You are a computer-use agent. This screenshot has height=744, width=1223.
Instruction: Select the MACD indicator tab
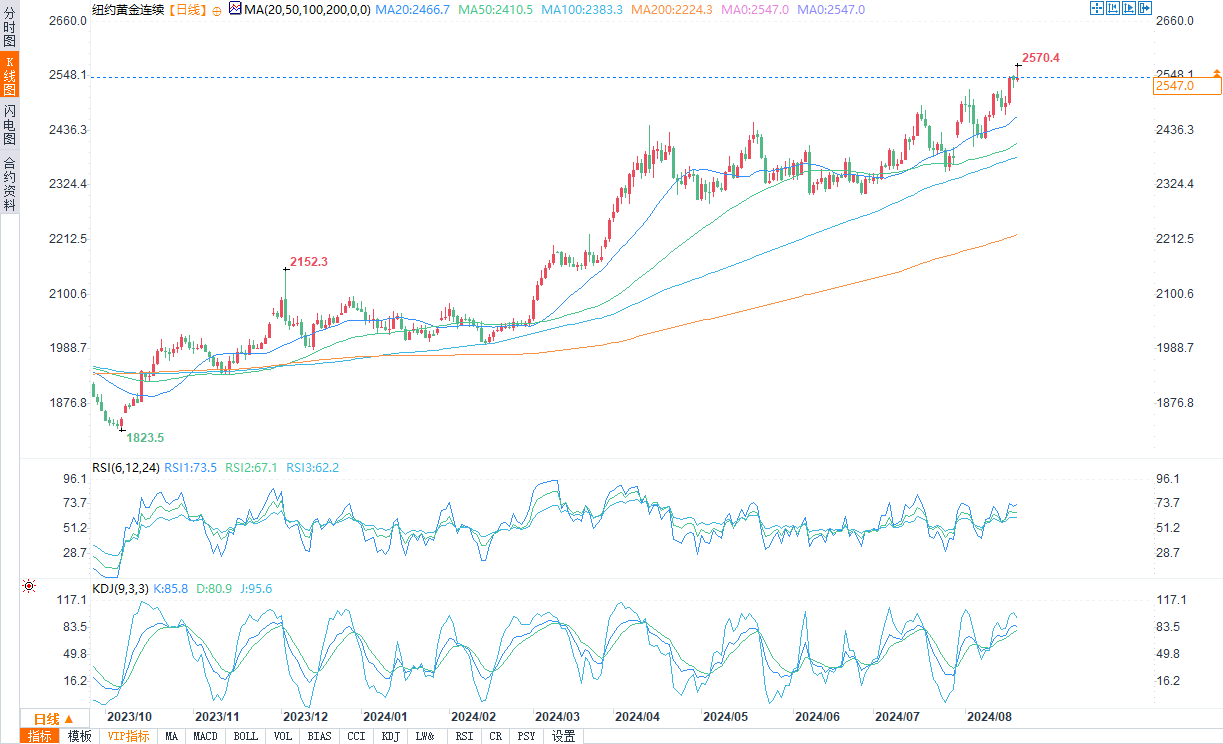(x=205, y=736)
